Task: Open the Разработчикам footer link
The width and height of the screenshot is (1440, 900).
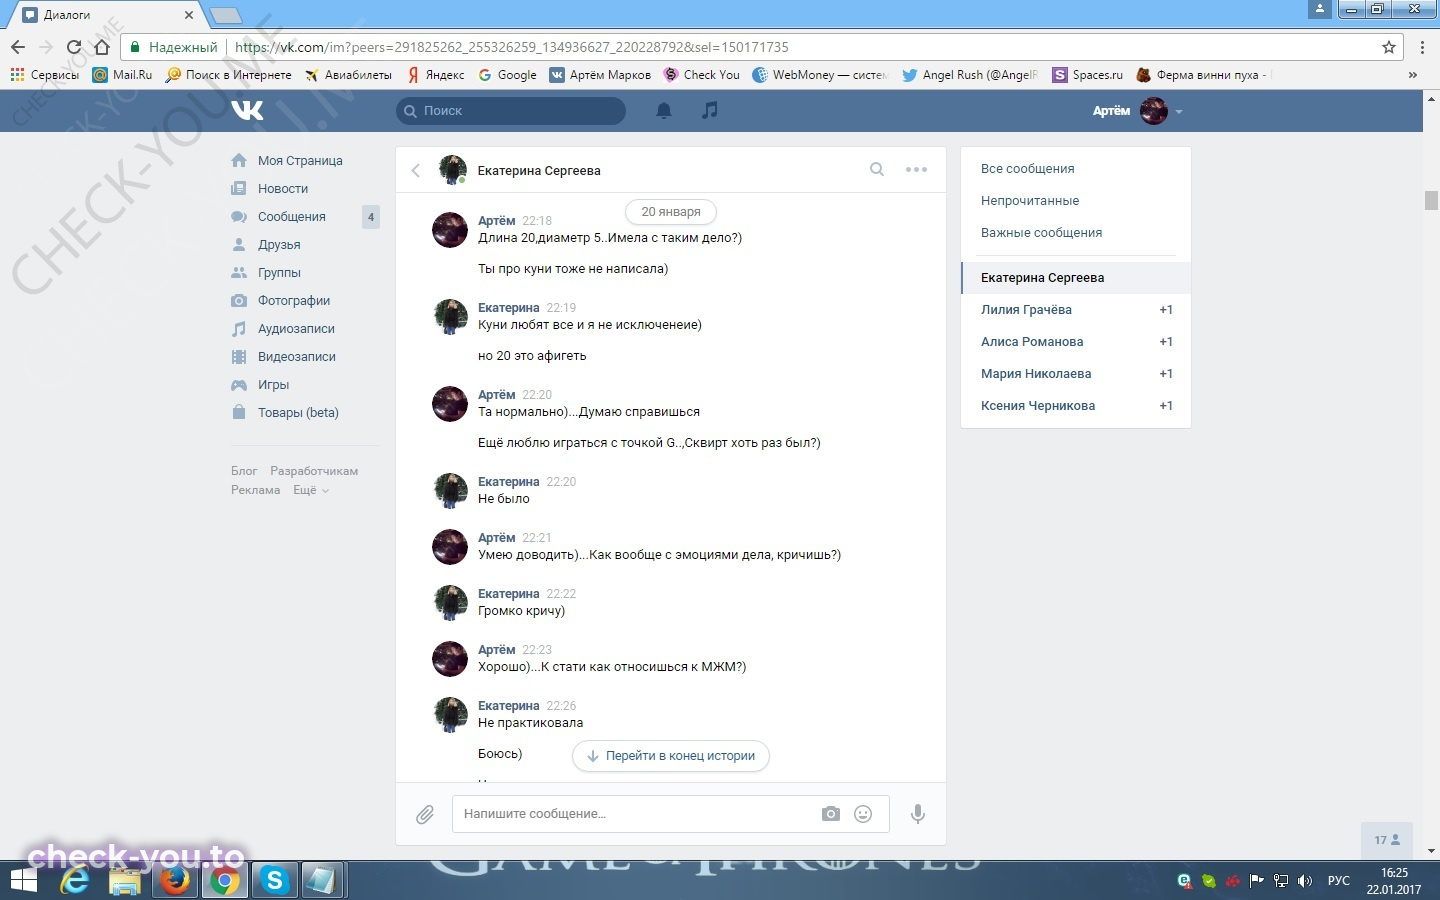Action: [314, 471]
